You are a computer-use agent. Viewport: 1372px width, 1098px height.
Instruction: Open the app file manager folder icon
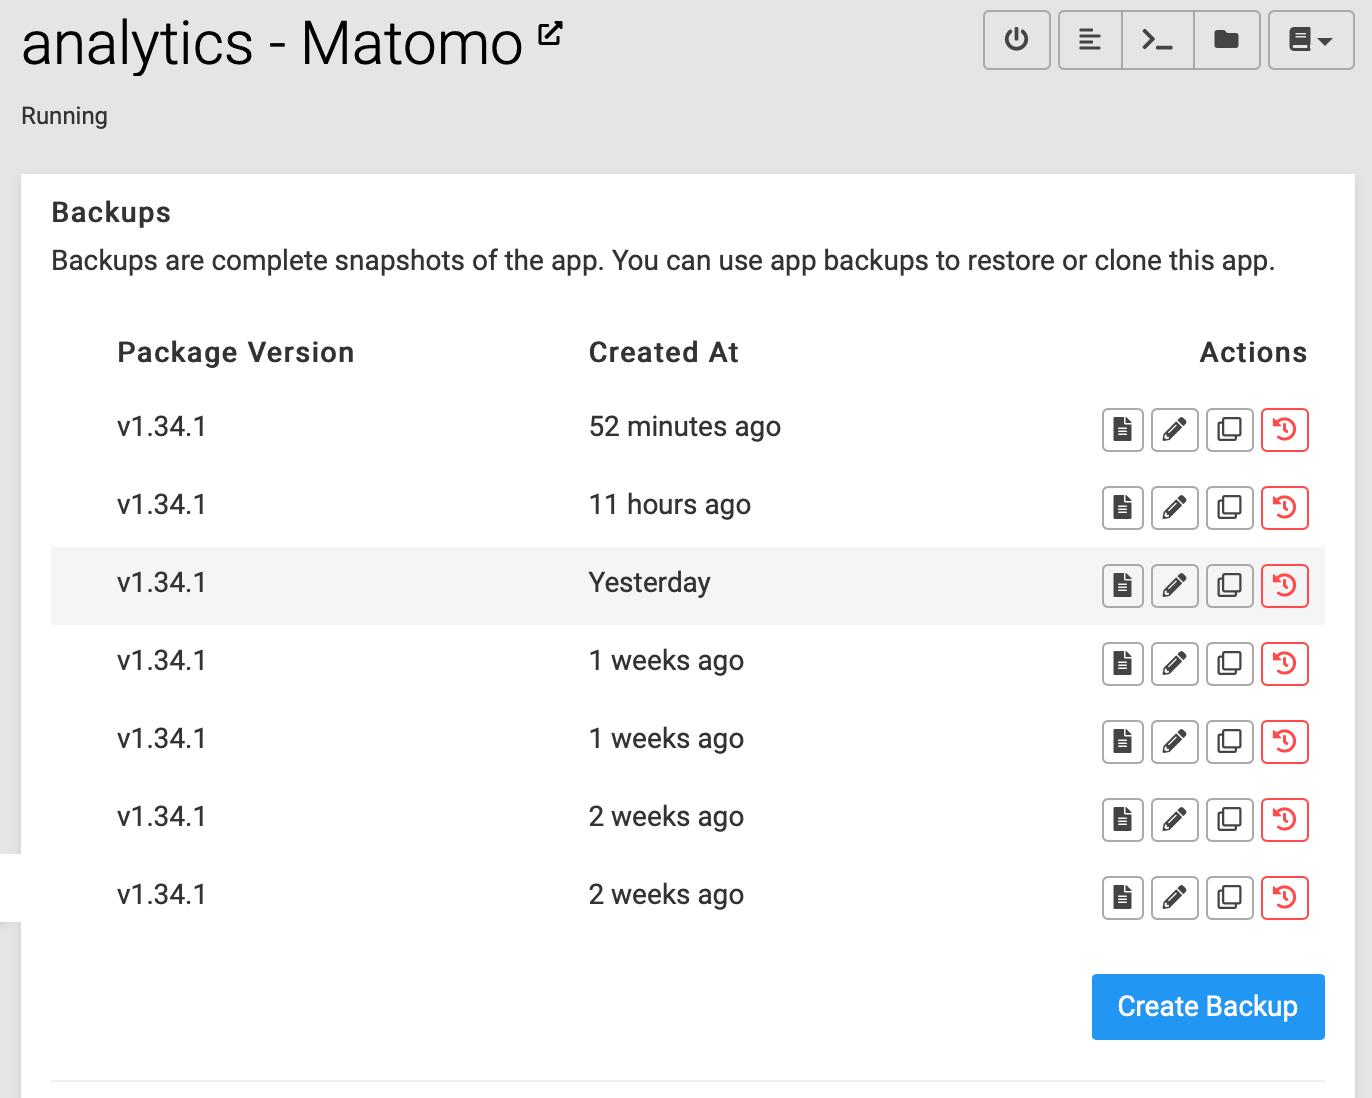(x=1227, y=40)
